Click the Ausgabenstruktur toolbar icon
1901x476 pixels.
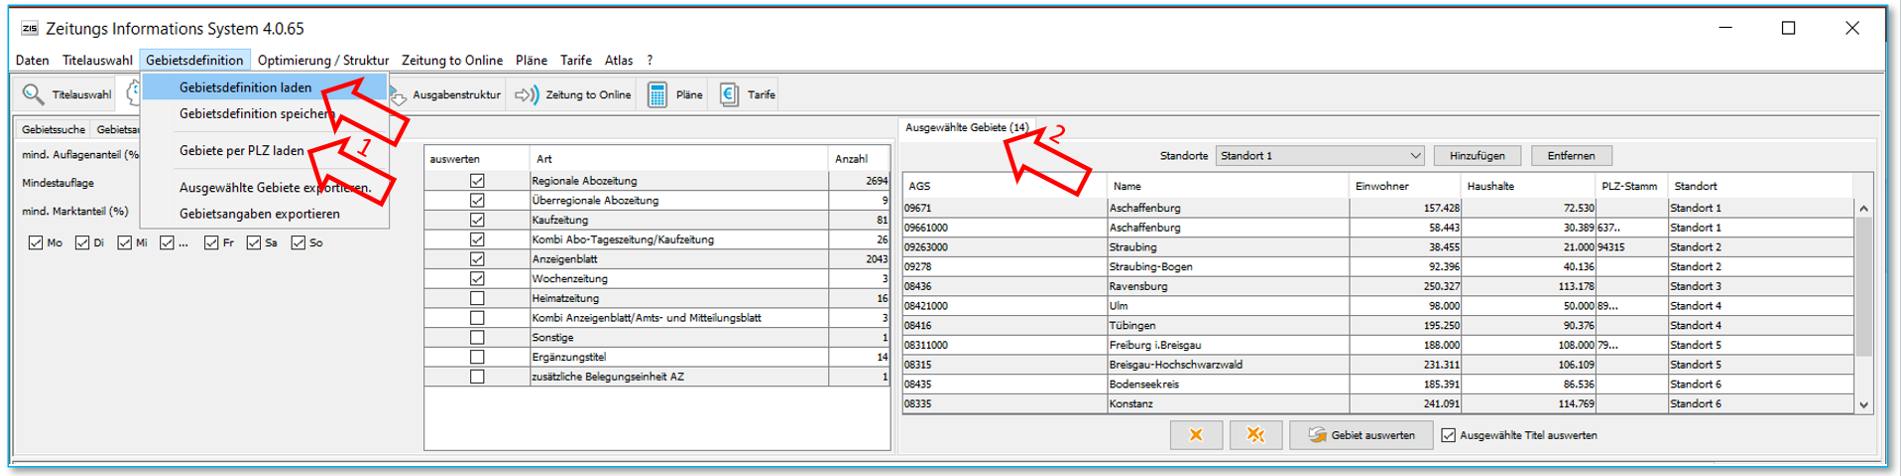click(399, 95)
